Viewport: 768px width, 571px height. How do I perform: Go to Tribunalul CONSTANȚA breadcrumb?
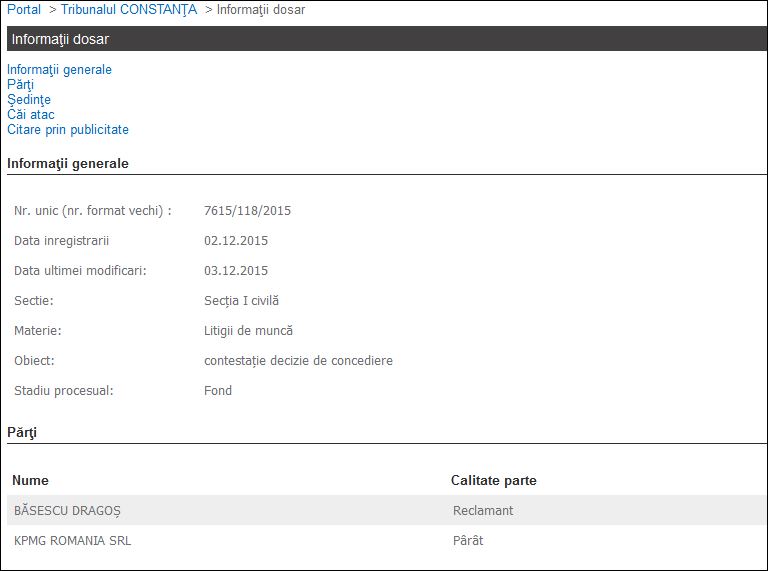coord(129,9)
